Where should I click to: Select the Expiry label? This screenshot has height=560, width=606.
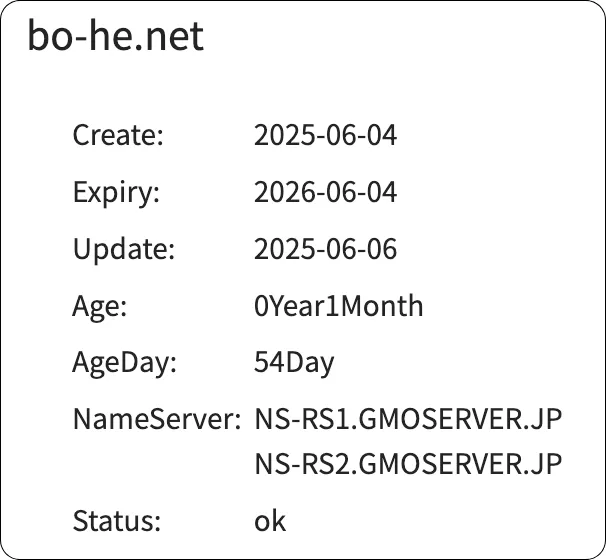[116, 192]
